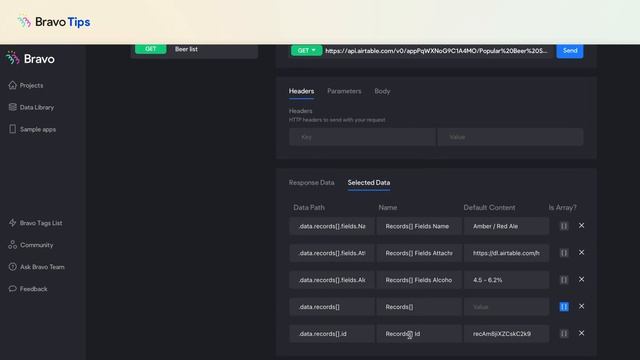Open Sample apps in sidebar

[32, 129]
